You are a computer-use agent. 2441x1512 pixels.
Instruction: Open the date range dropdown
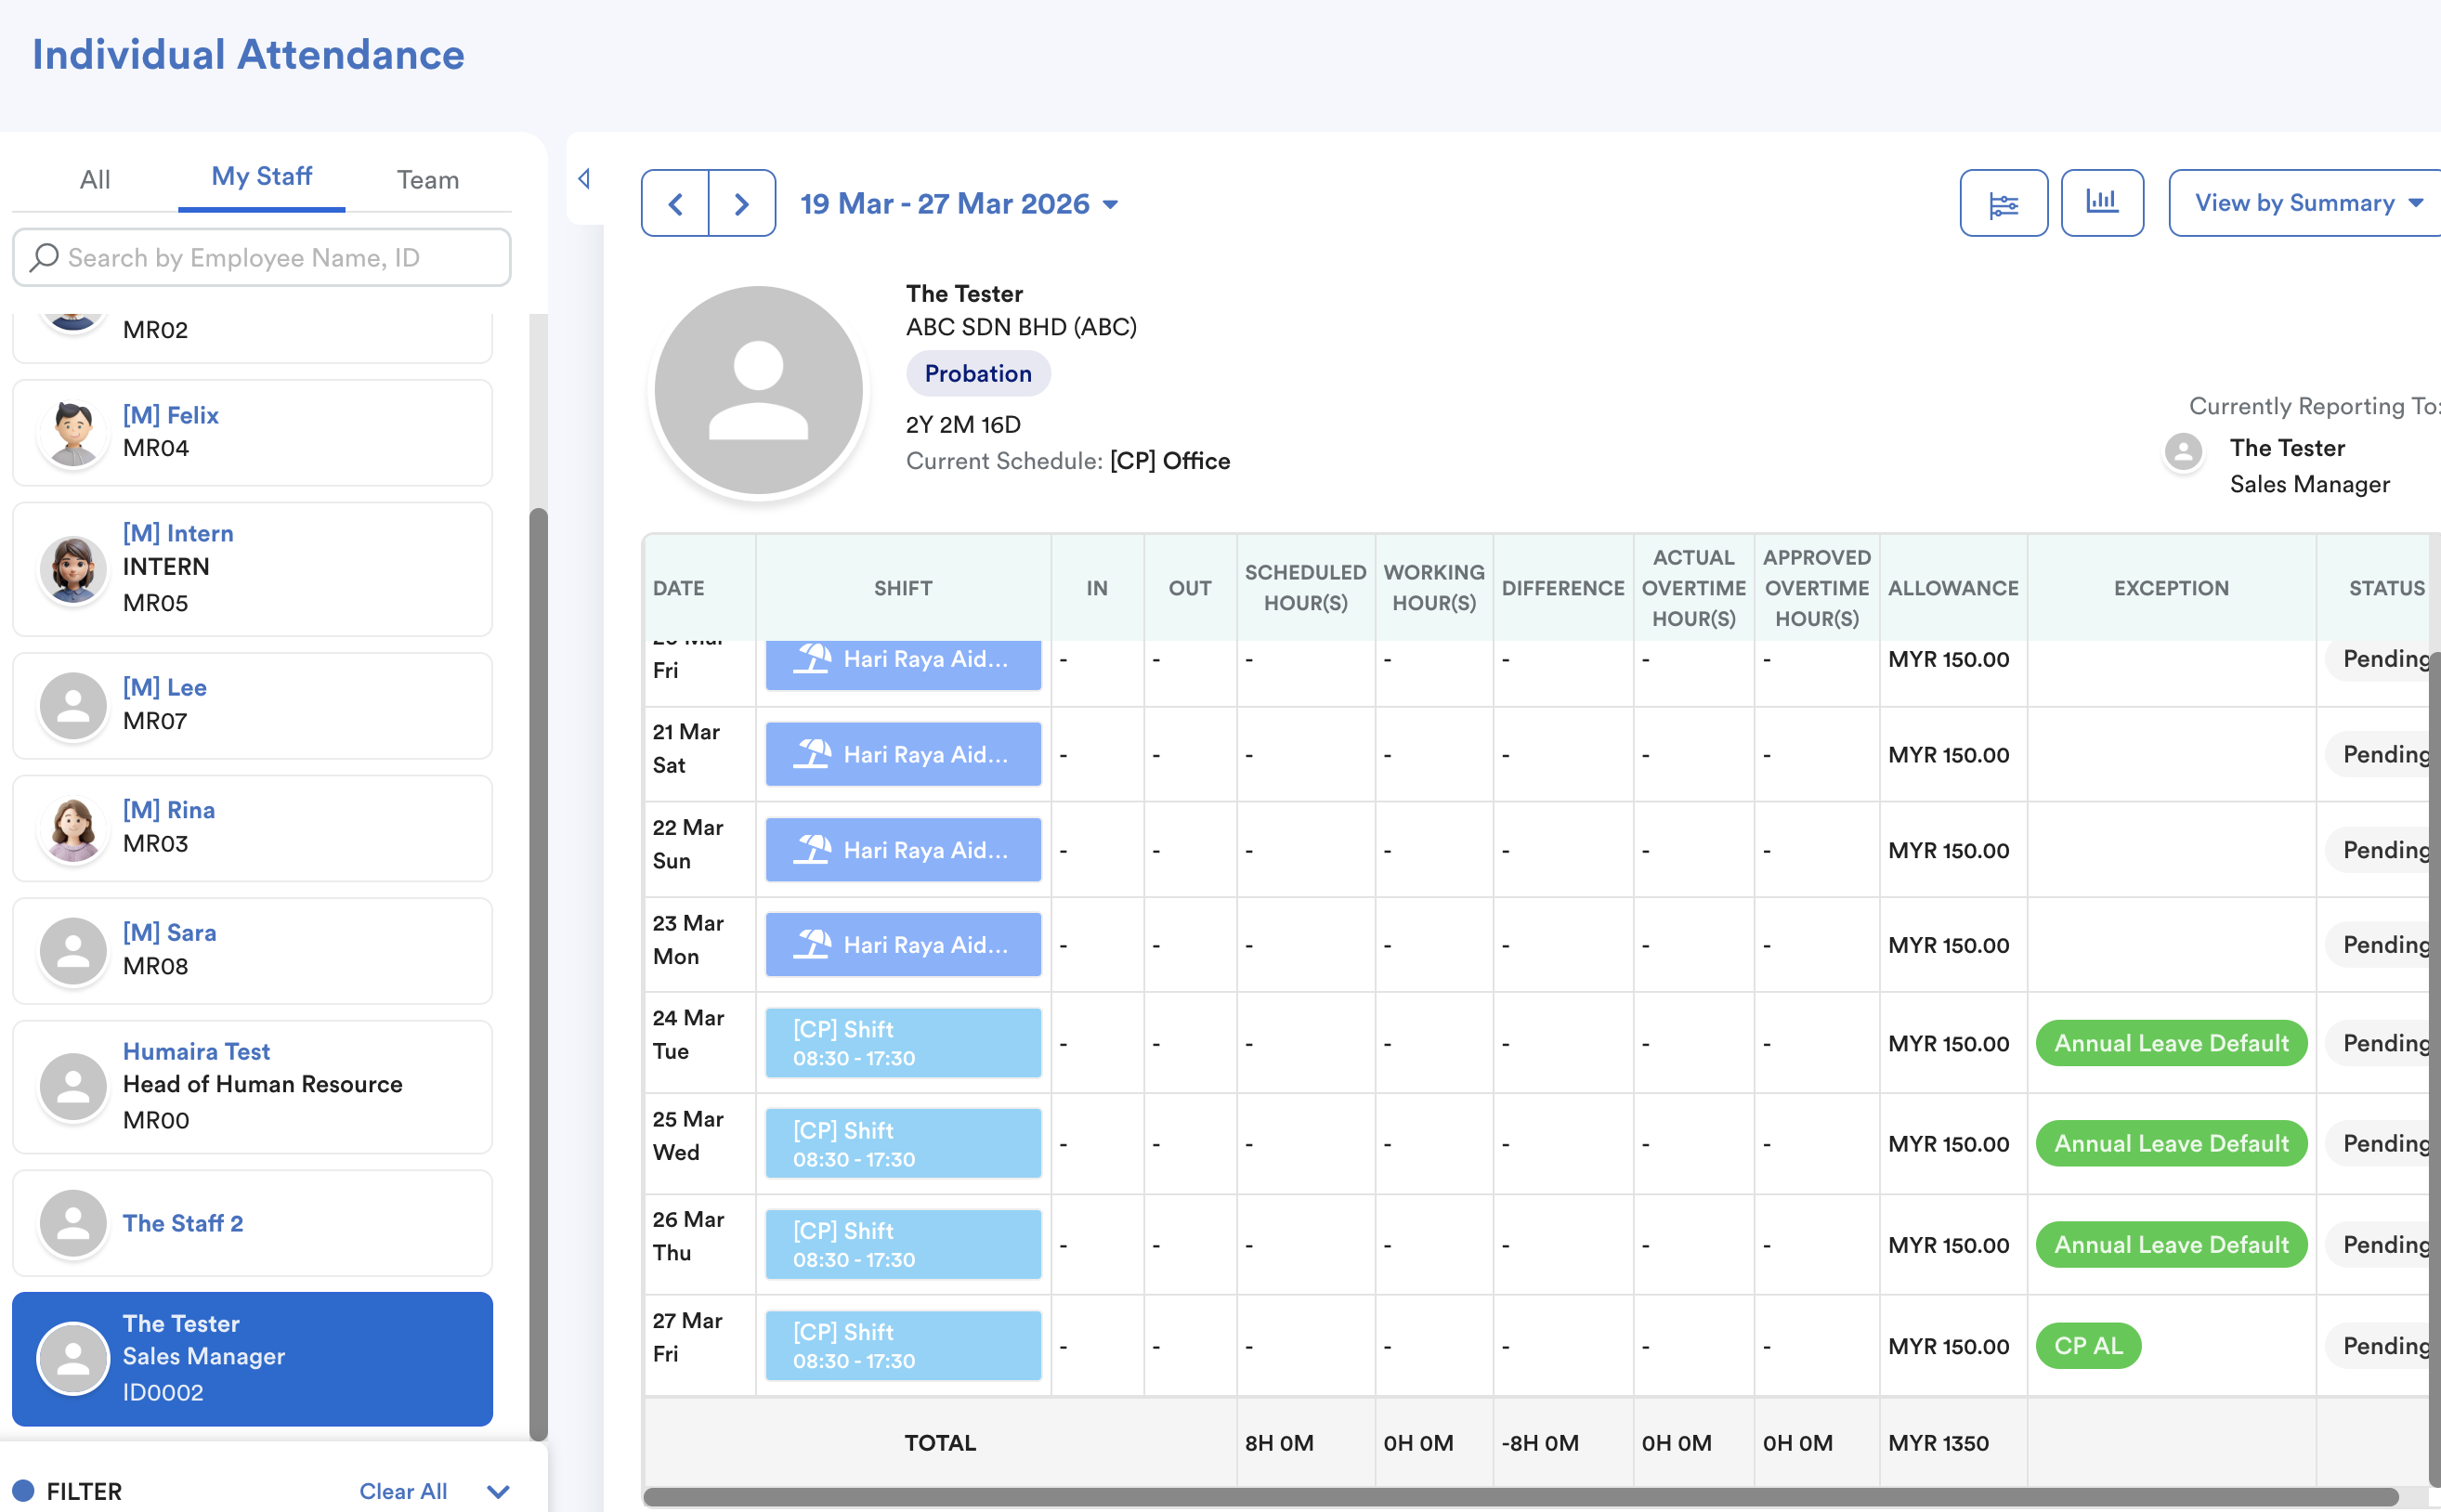click(958, 204)
